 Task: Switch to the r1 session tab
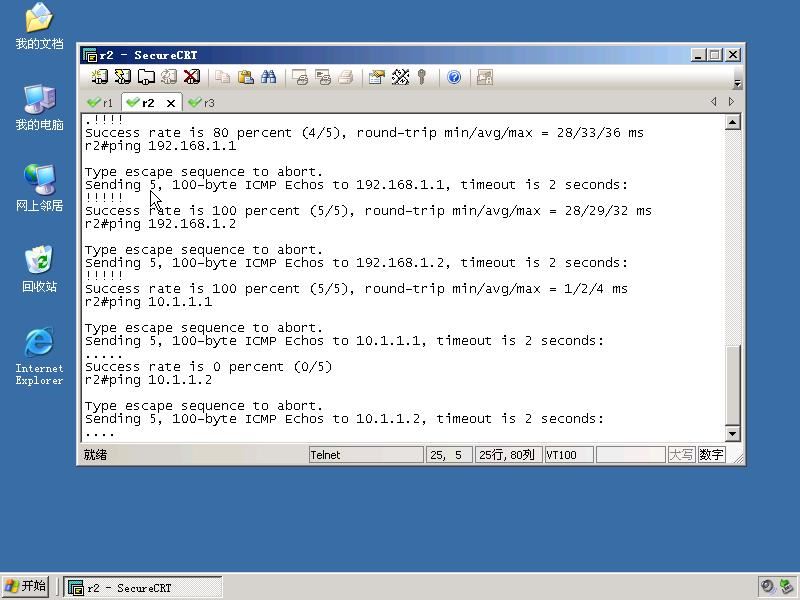tap(101, 103)
